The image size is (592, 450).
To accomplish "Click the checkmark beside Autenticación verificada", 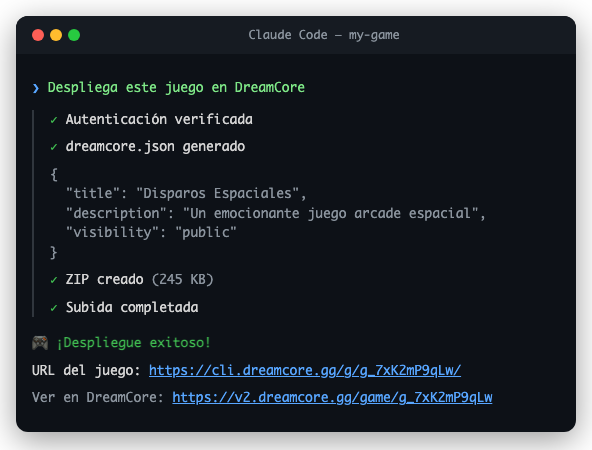I will (x=54, y=120).
